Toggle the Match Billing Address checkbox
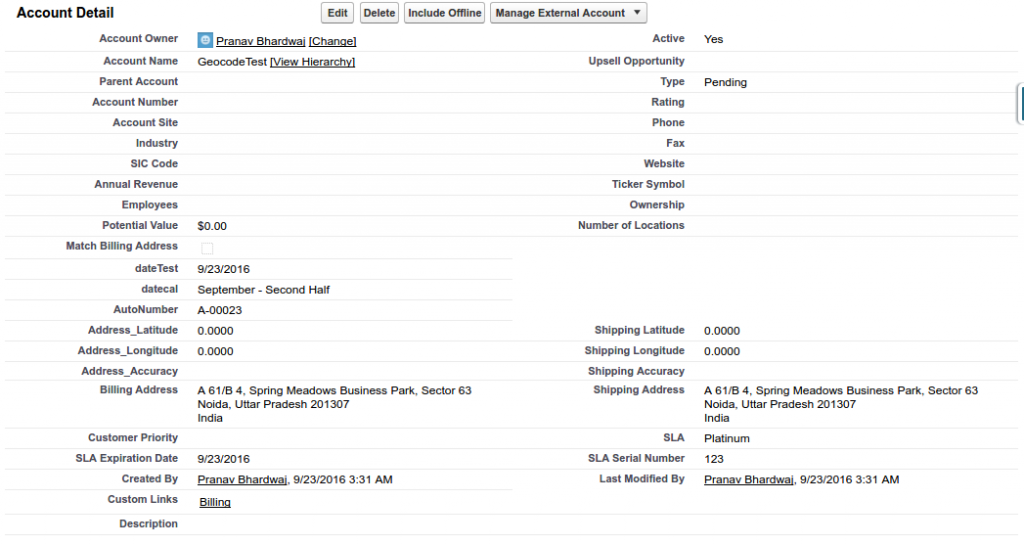Screen dimensions: 1024x545 (207, 248)
